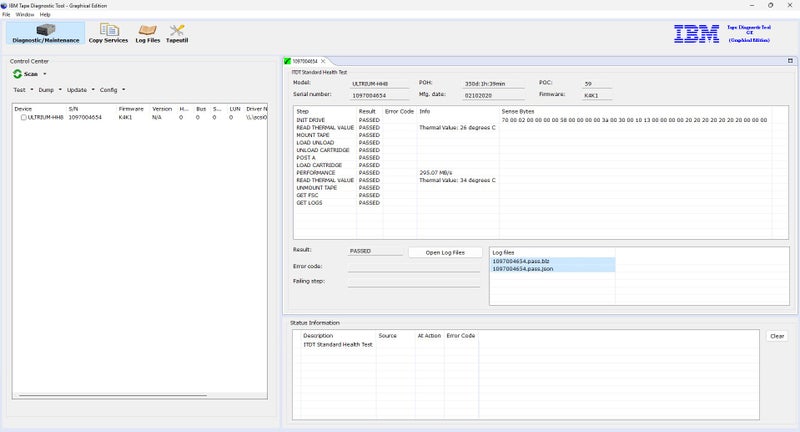The image size is (800, 432).
Task: Click the green Scan refresh icon
Action: pos(17,74)
